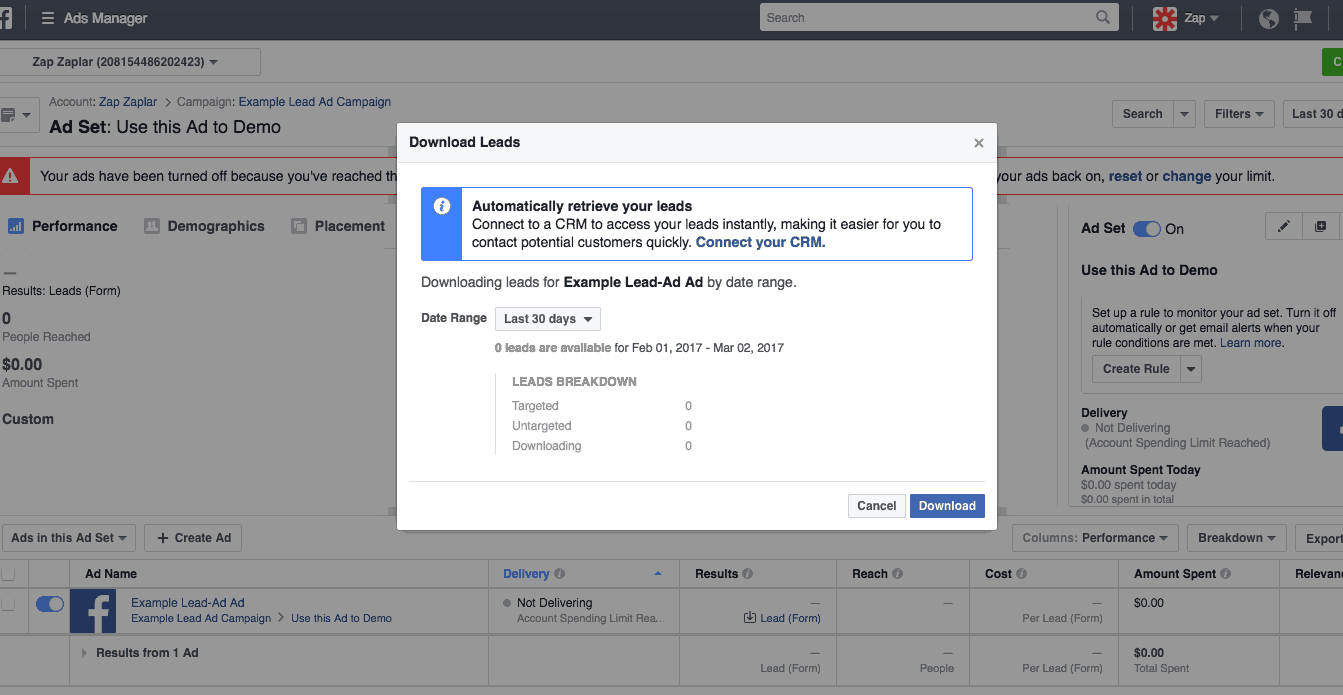Open the Ads in this Ad Set dropdown
Image resolution: width=1343 pixels, height=695 pixels.
click(x=68, y=538)
